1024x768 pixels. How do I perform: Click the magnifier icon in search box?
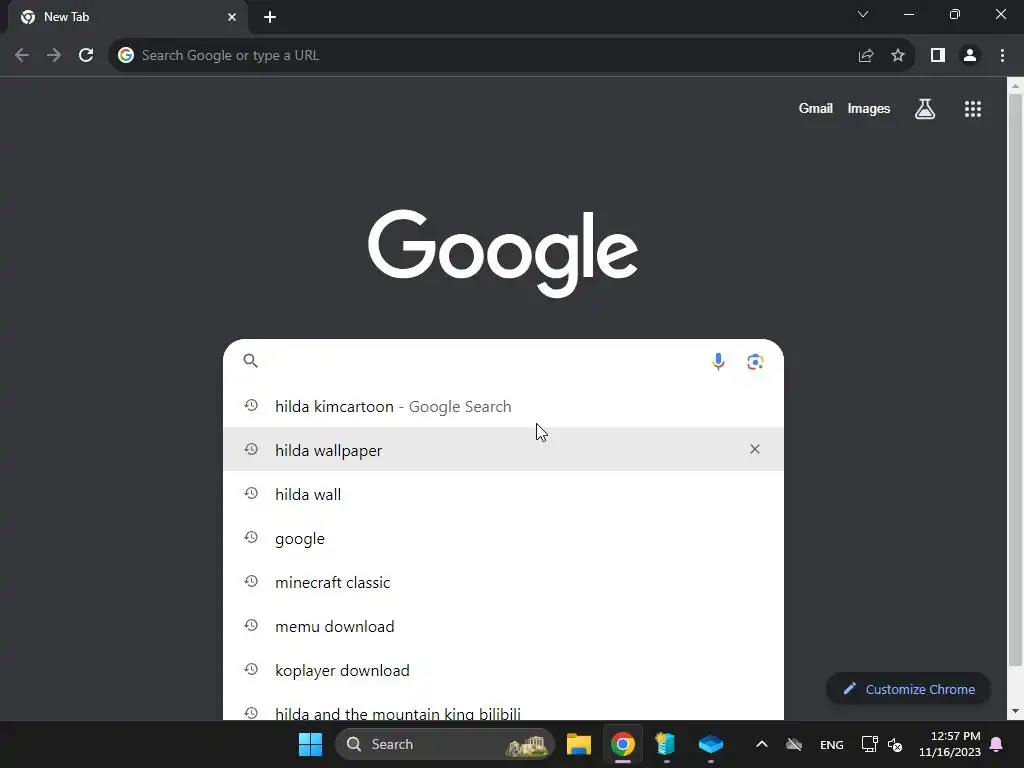coord(251,360)
